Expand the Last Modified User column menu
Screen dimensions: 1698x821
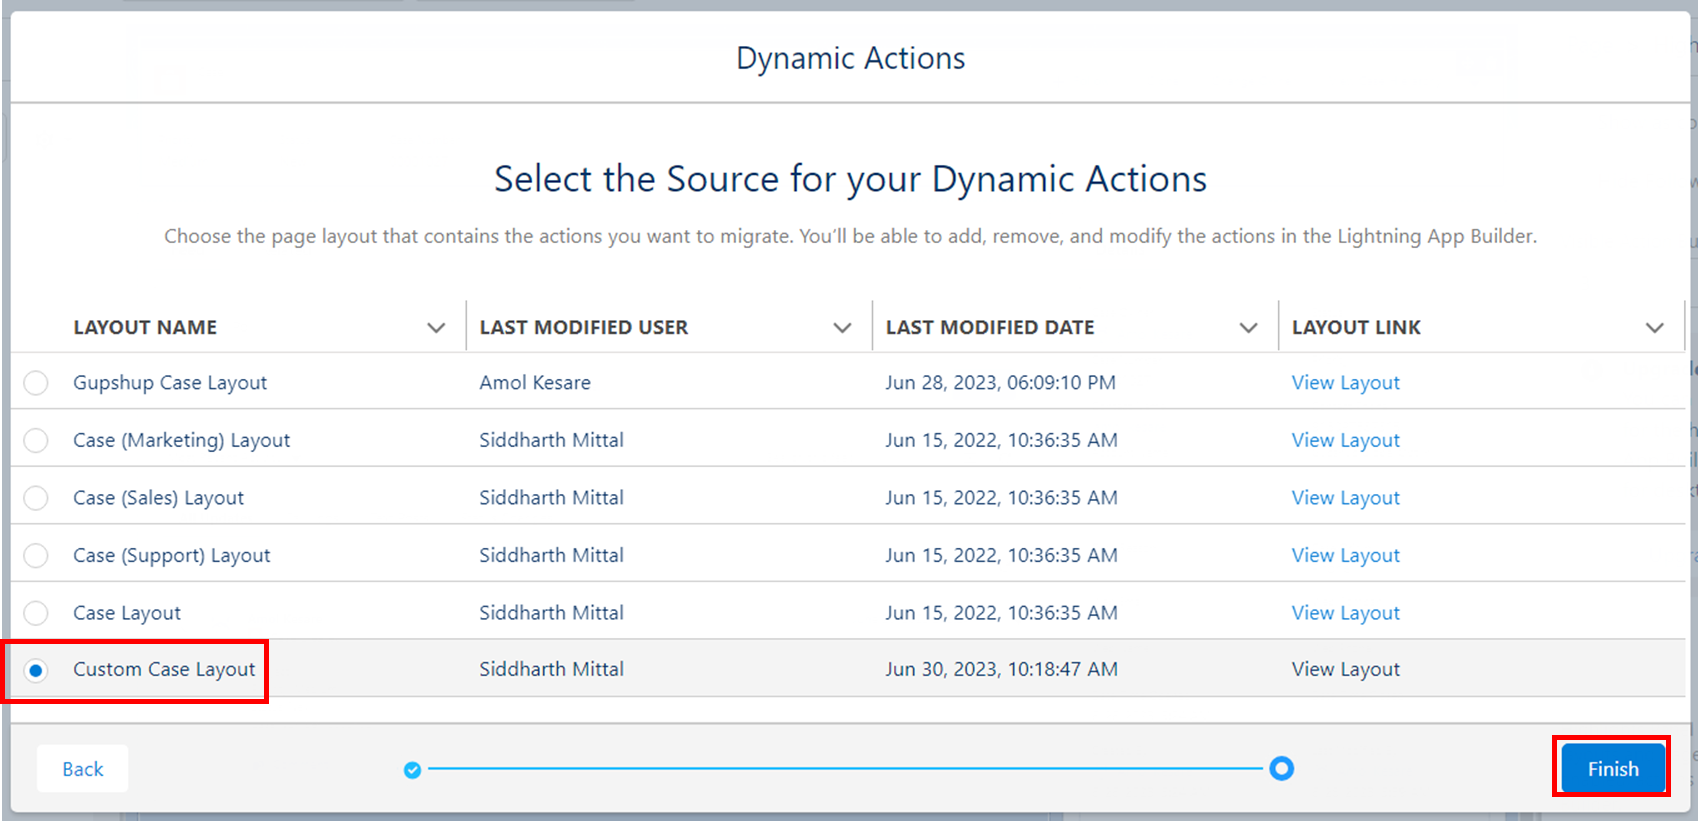(842, 328)
